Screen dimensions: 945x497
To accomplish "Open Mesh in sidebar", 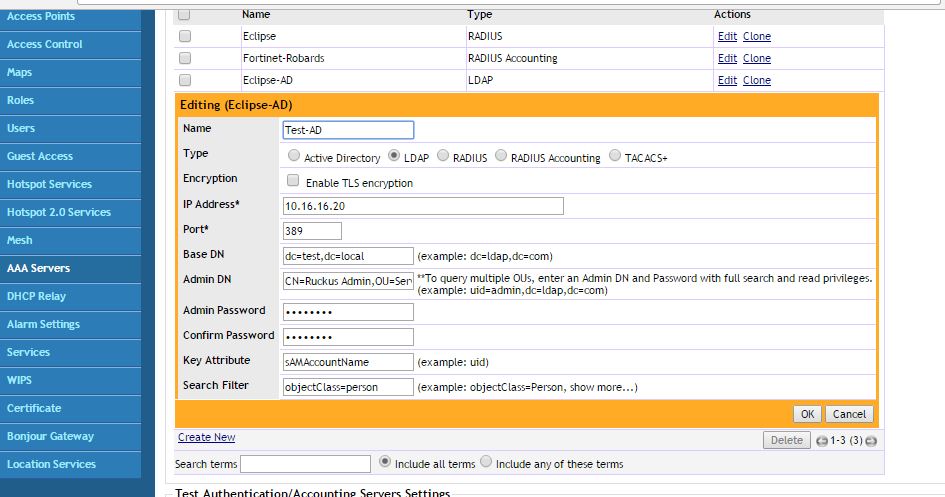I will [x=71, y=240].
